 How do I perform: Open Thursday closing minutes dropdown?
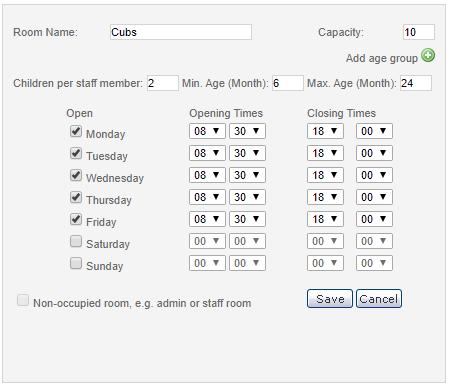[374, 197]
